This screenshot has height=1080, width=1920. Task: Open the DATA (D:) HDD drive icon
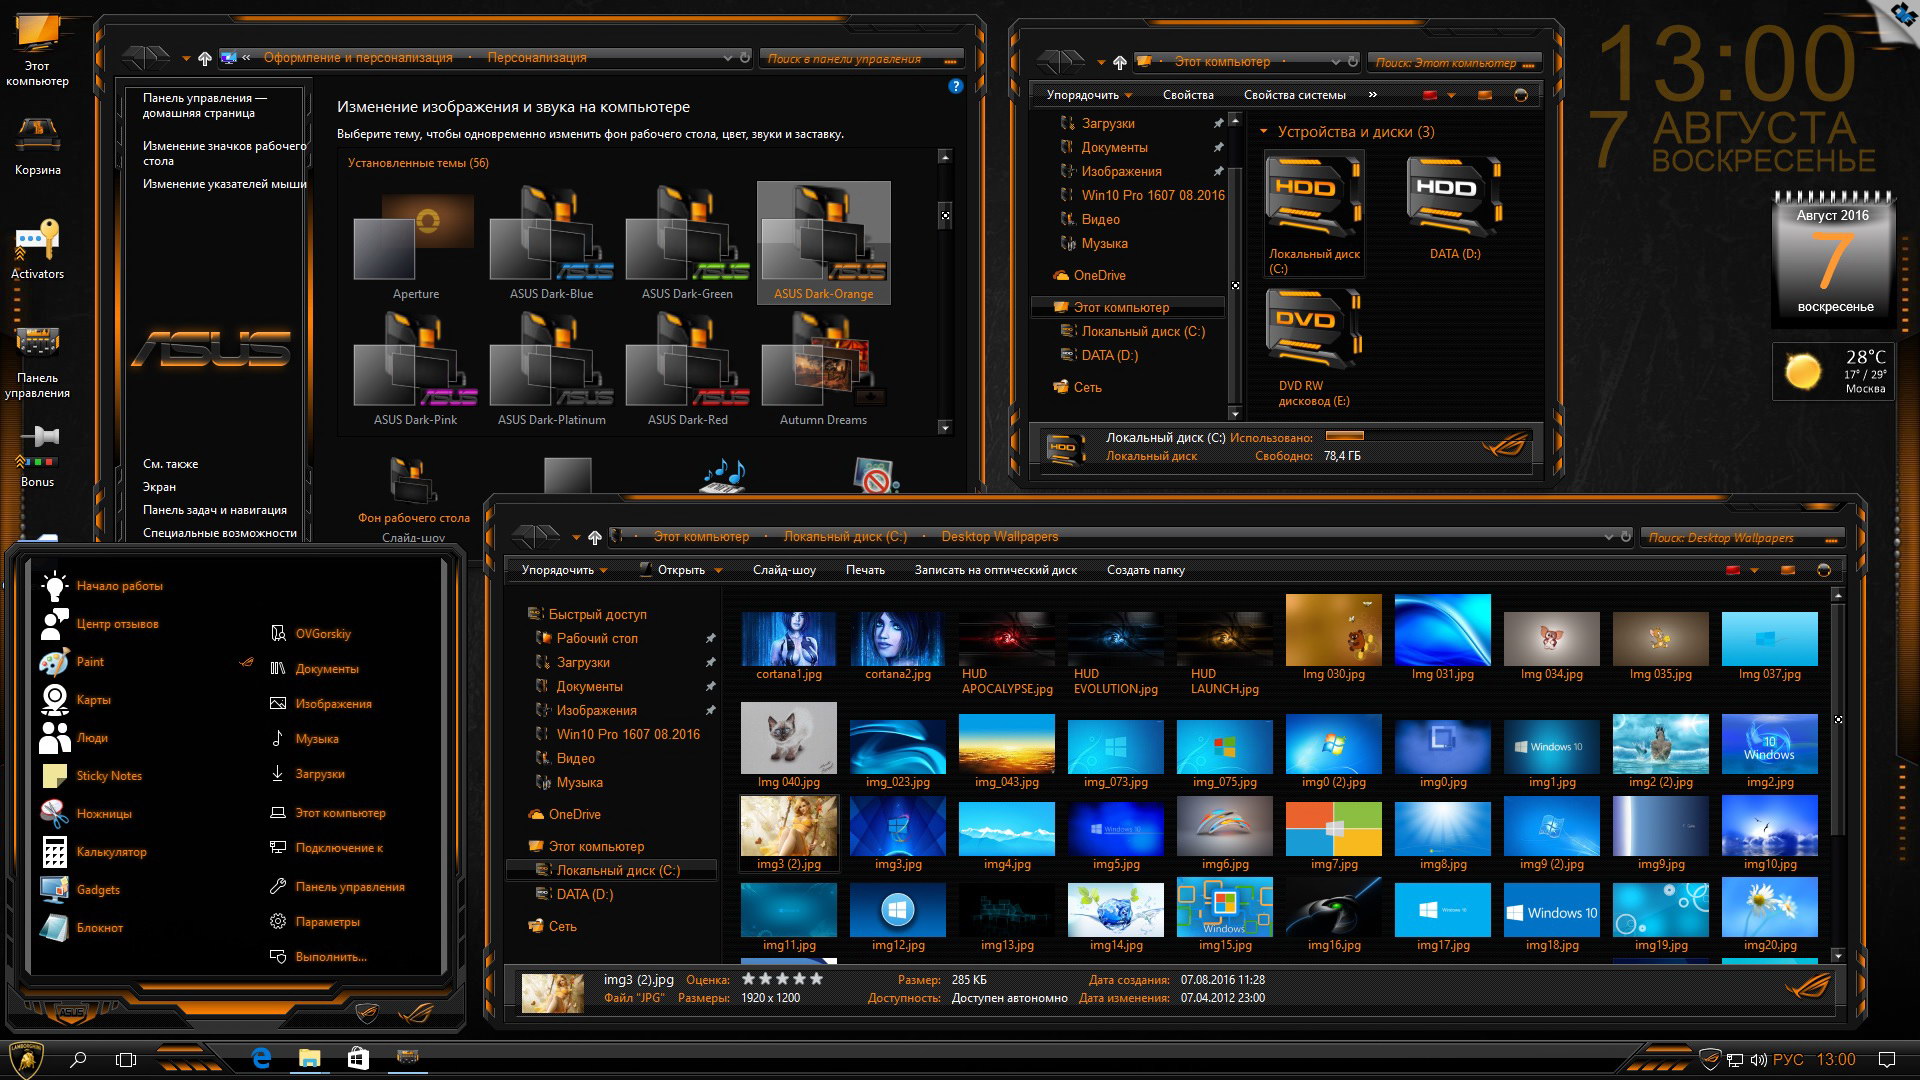[x=1455, y=208]
